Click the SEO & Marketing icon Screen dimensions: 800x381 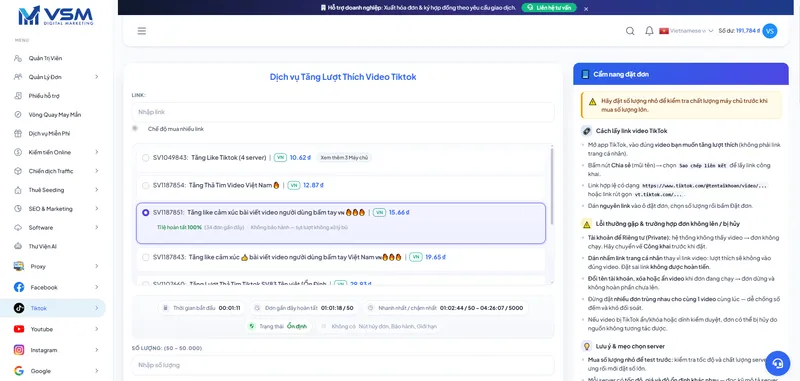pos(18,209)
